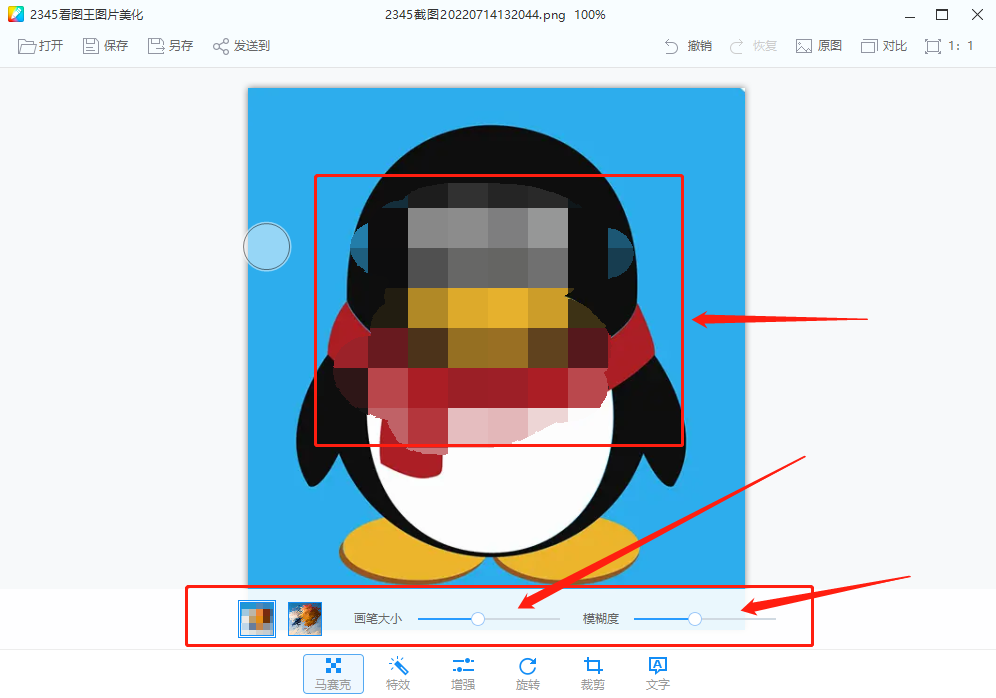Click the 2345看图王 app logo
This screenshot has height=698, width=996.
14,14
